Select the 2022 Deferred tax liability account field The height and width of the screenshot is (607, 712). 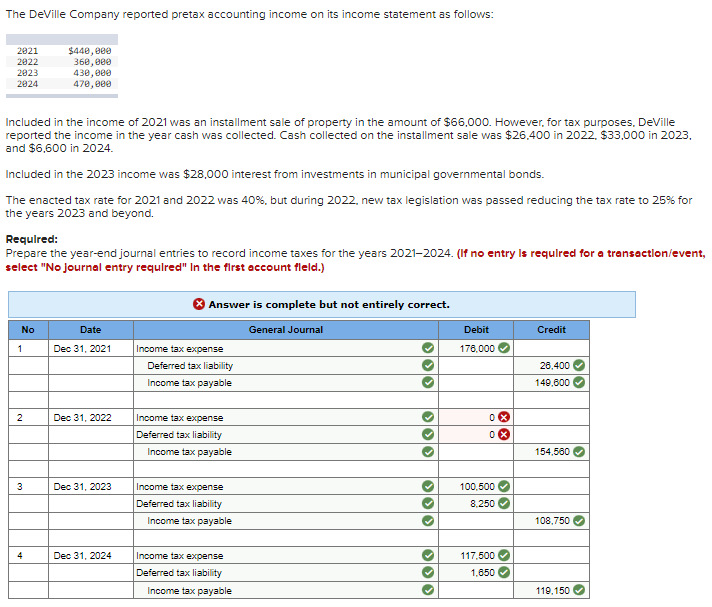point(286,434)
